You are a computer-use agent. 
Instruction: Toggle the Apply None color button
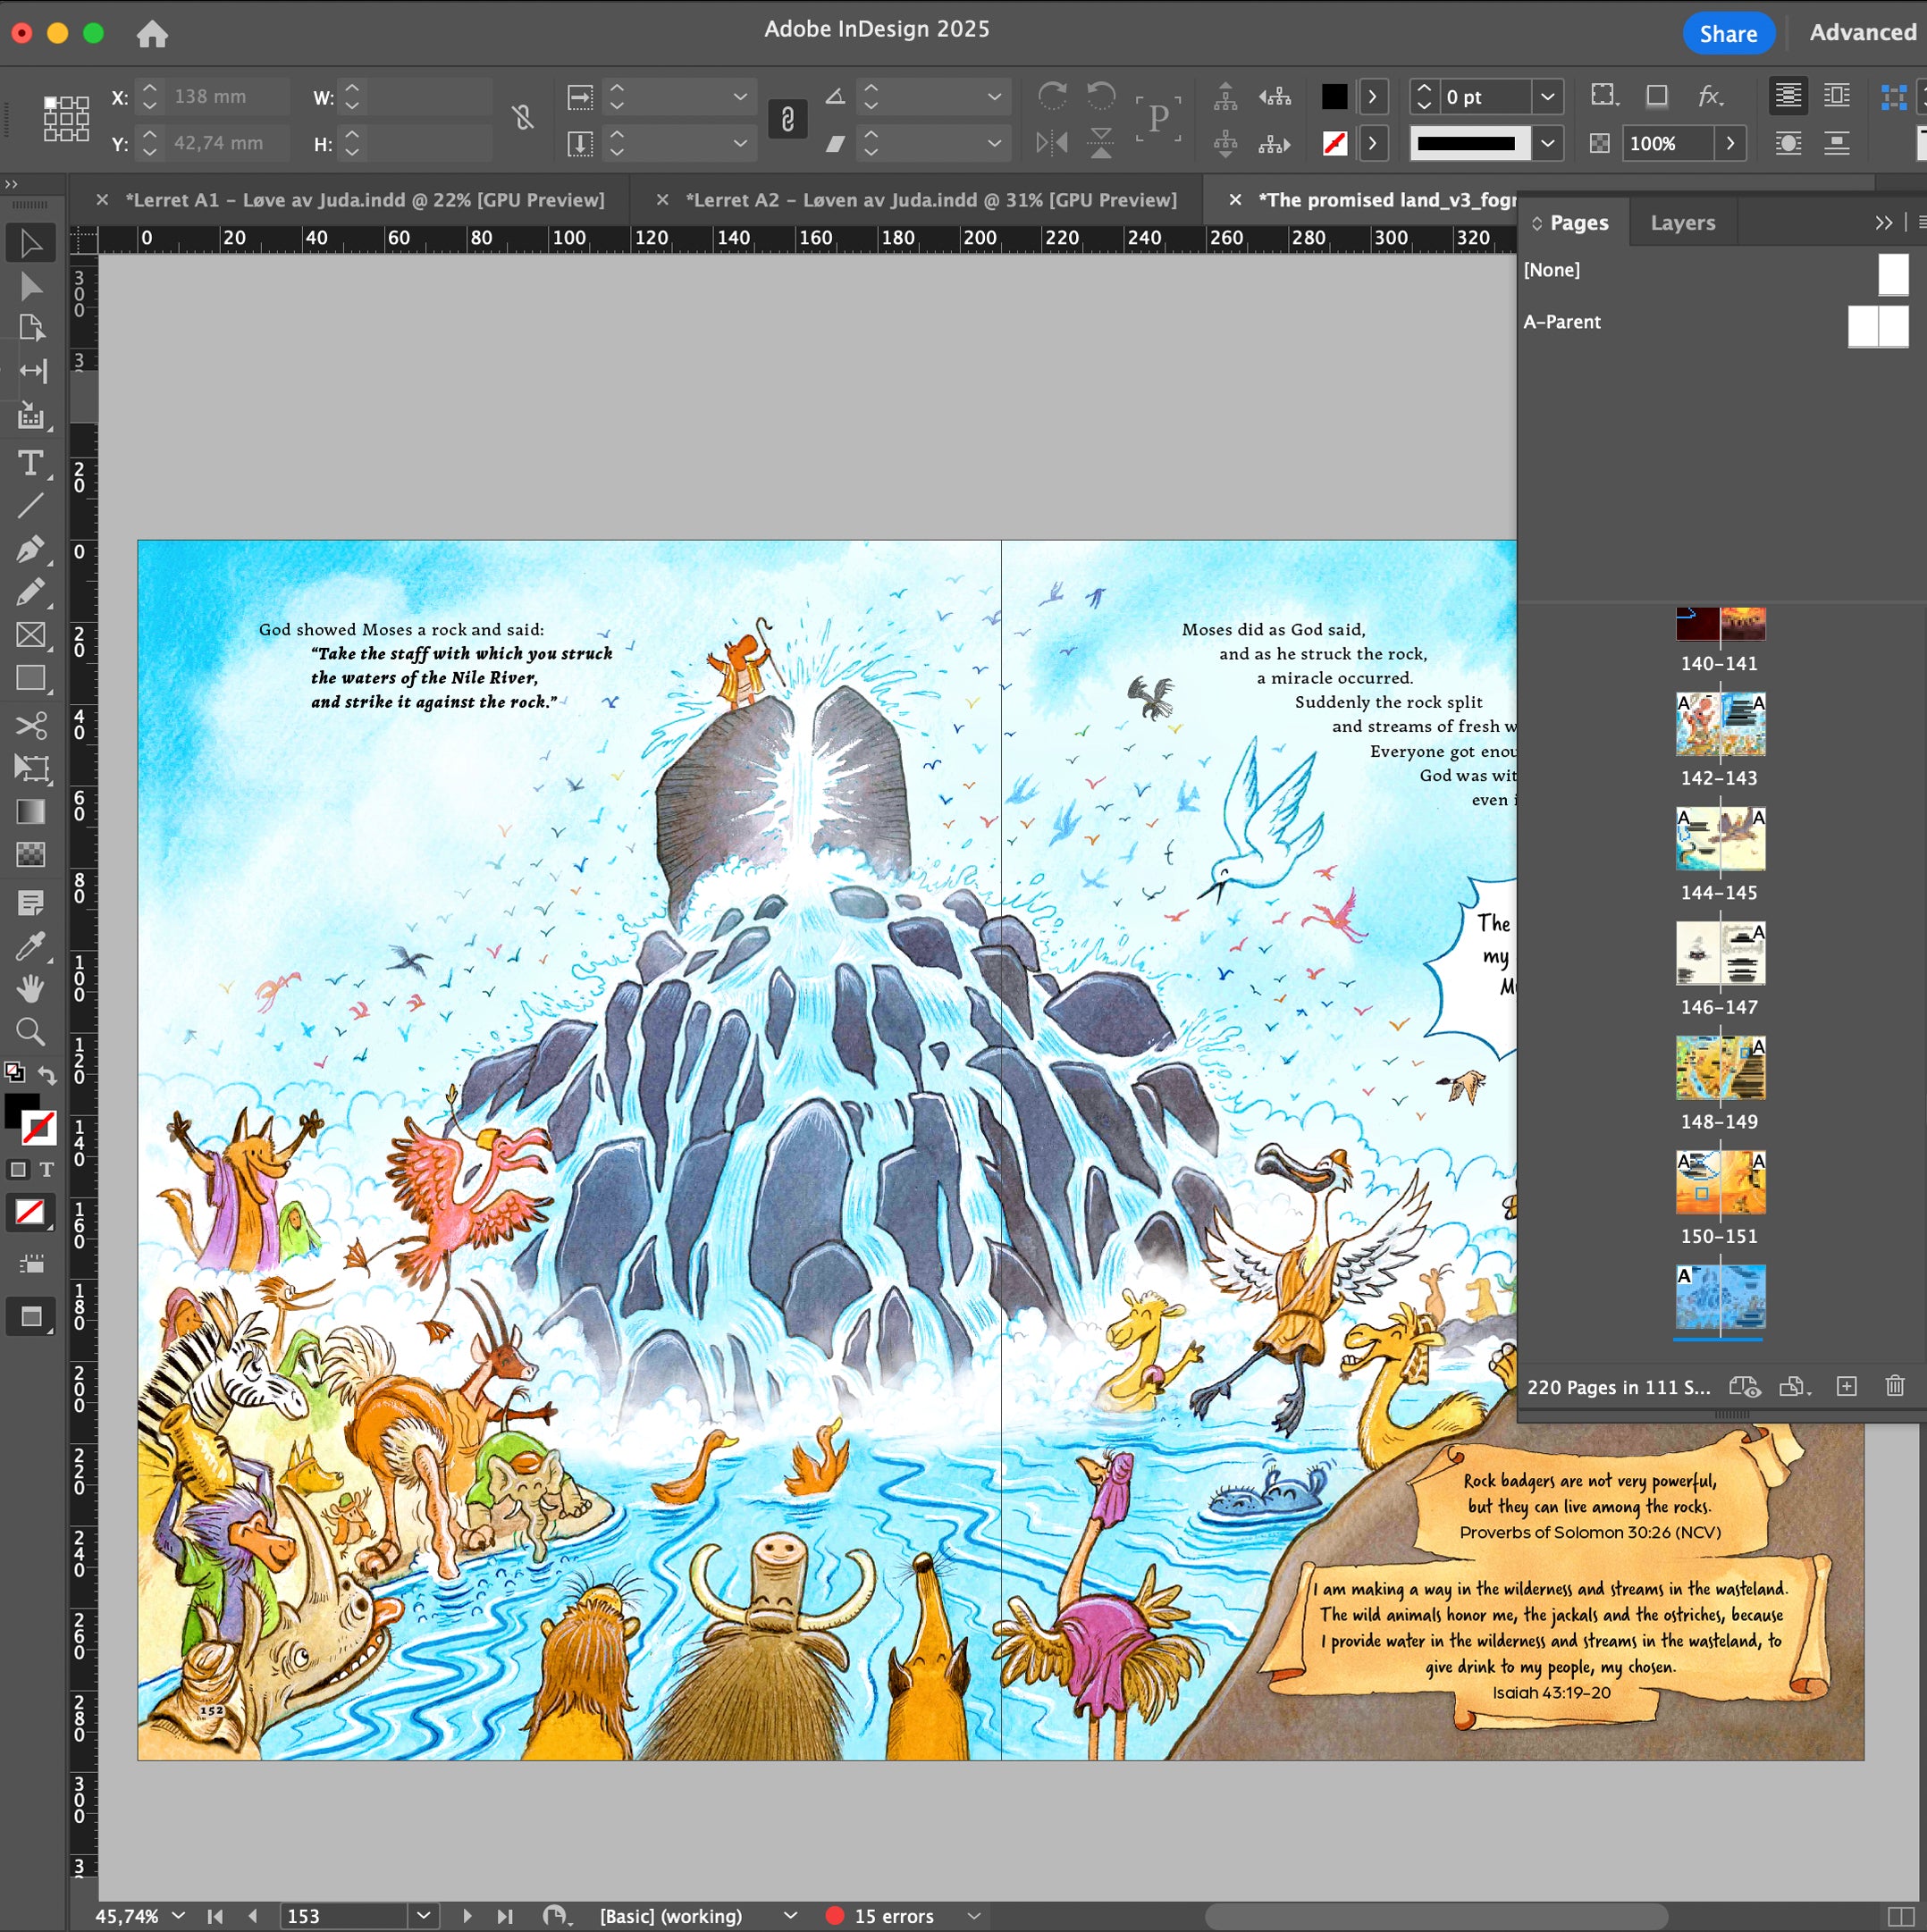click(x=30, y=1213)
